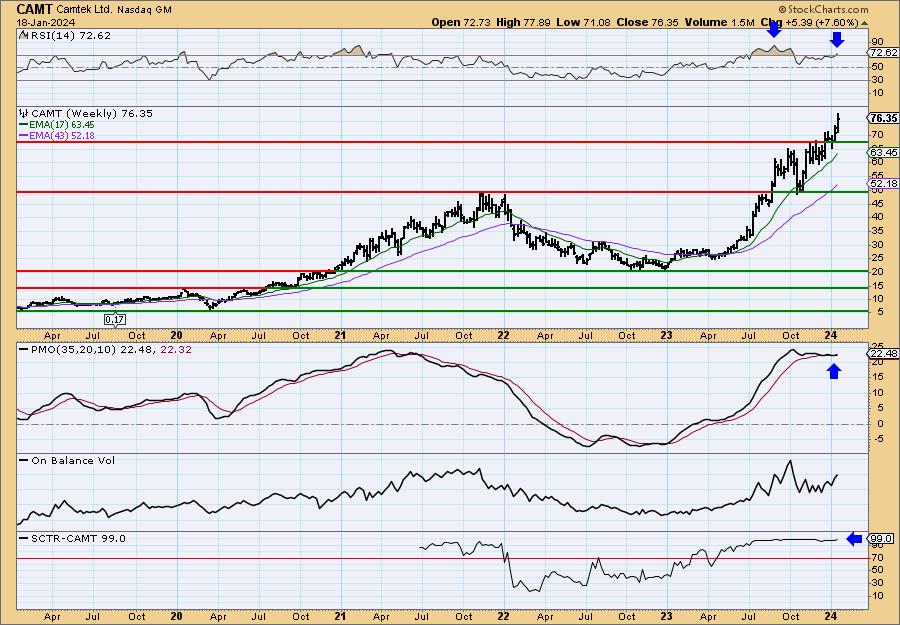Click the green EMA(17) legend line swatch
This screenshot has height=625, width=900.
tap(24, 125)
